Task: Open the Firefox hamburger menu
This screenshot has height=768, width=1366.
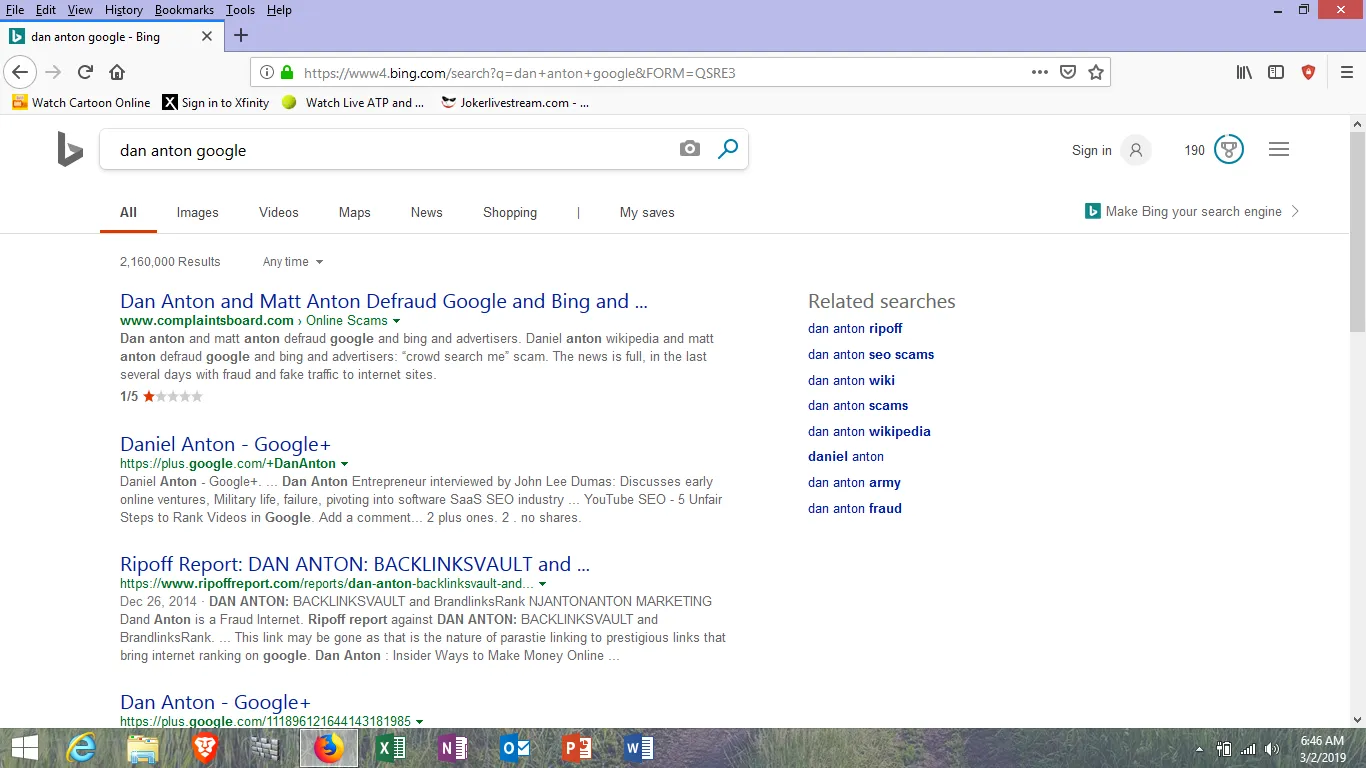Action: 1346,72
